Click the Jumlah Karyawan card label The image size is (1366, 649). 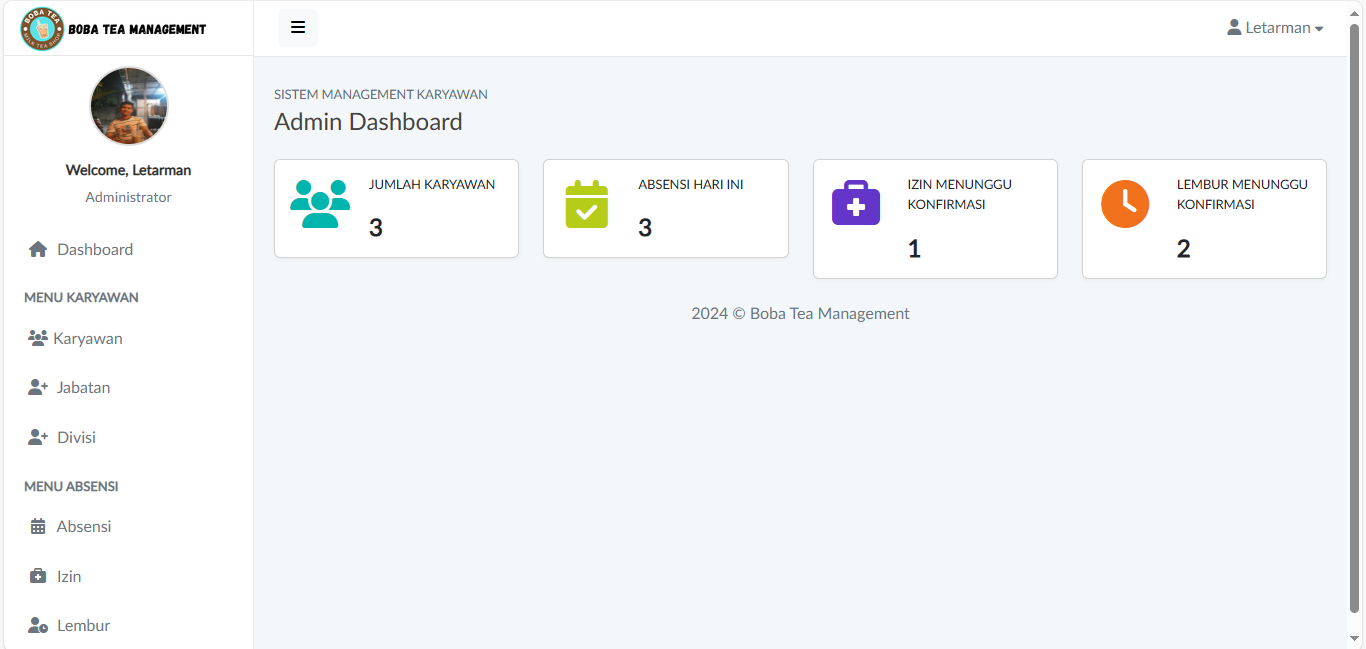pos(432,184)
